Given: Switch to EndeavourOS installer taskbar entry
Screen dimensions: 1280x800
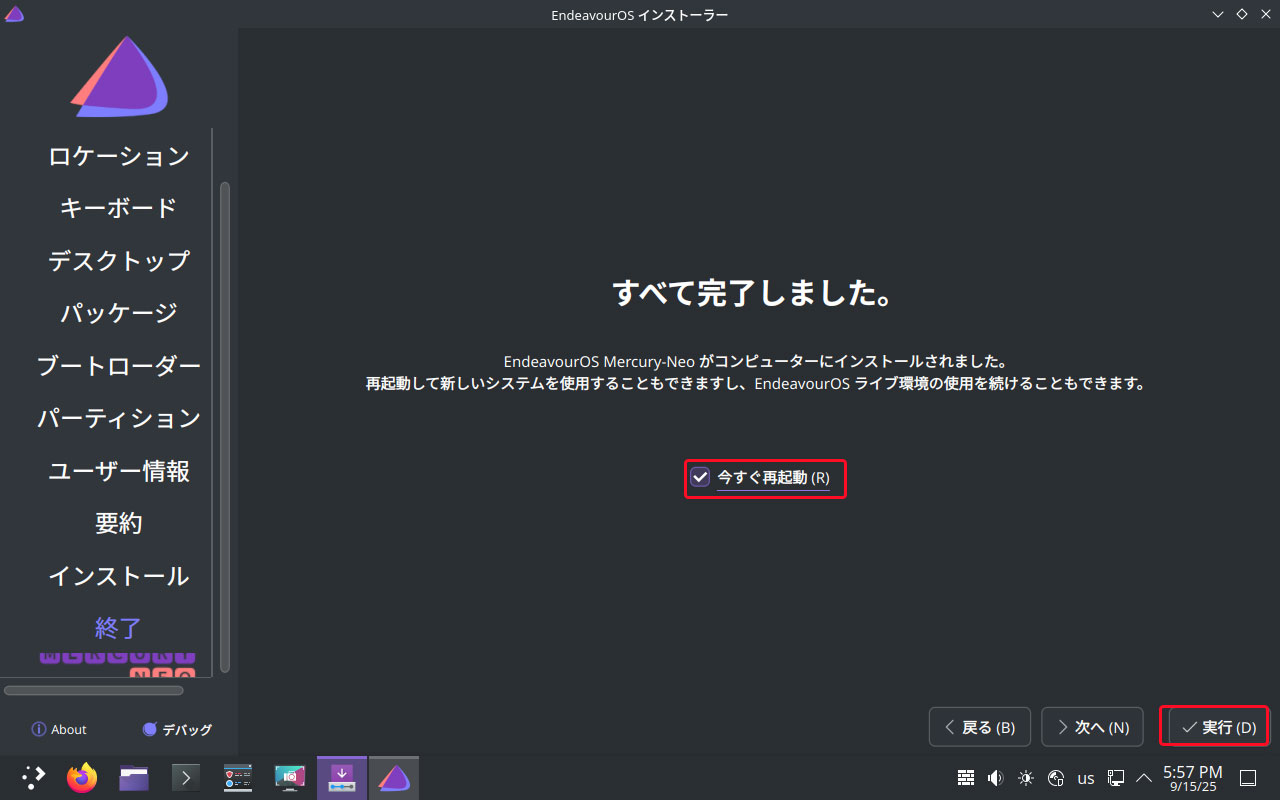Looking at the screenshot, I should click(394, 778).
